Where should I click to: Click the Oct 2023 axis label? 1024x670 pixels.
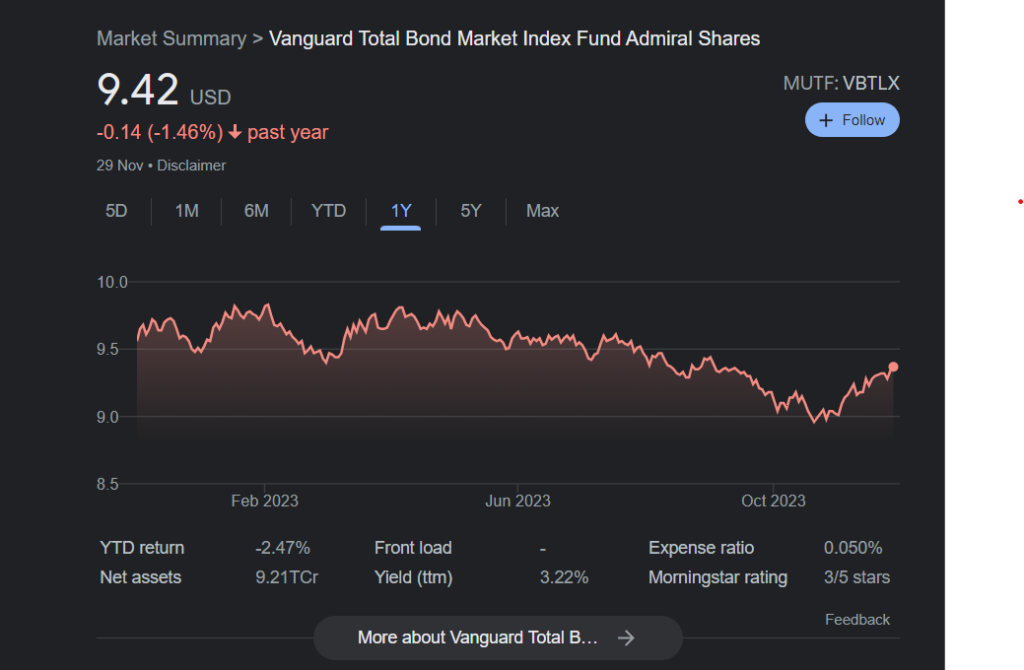click(x=773, y=501)
